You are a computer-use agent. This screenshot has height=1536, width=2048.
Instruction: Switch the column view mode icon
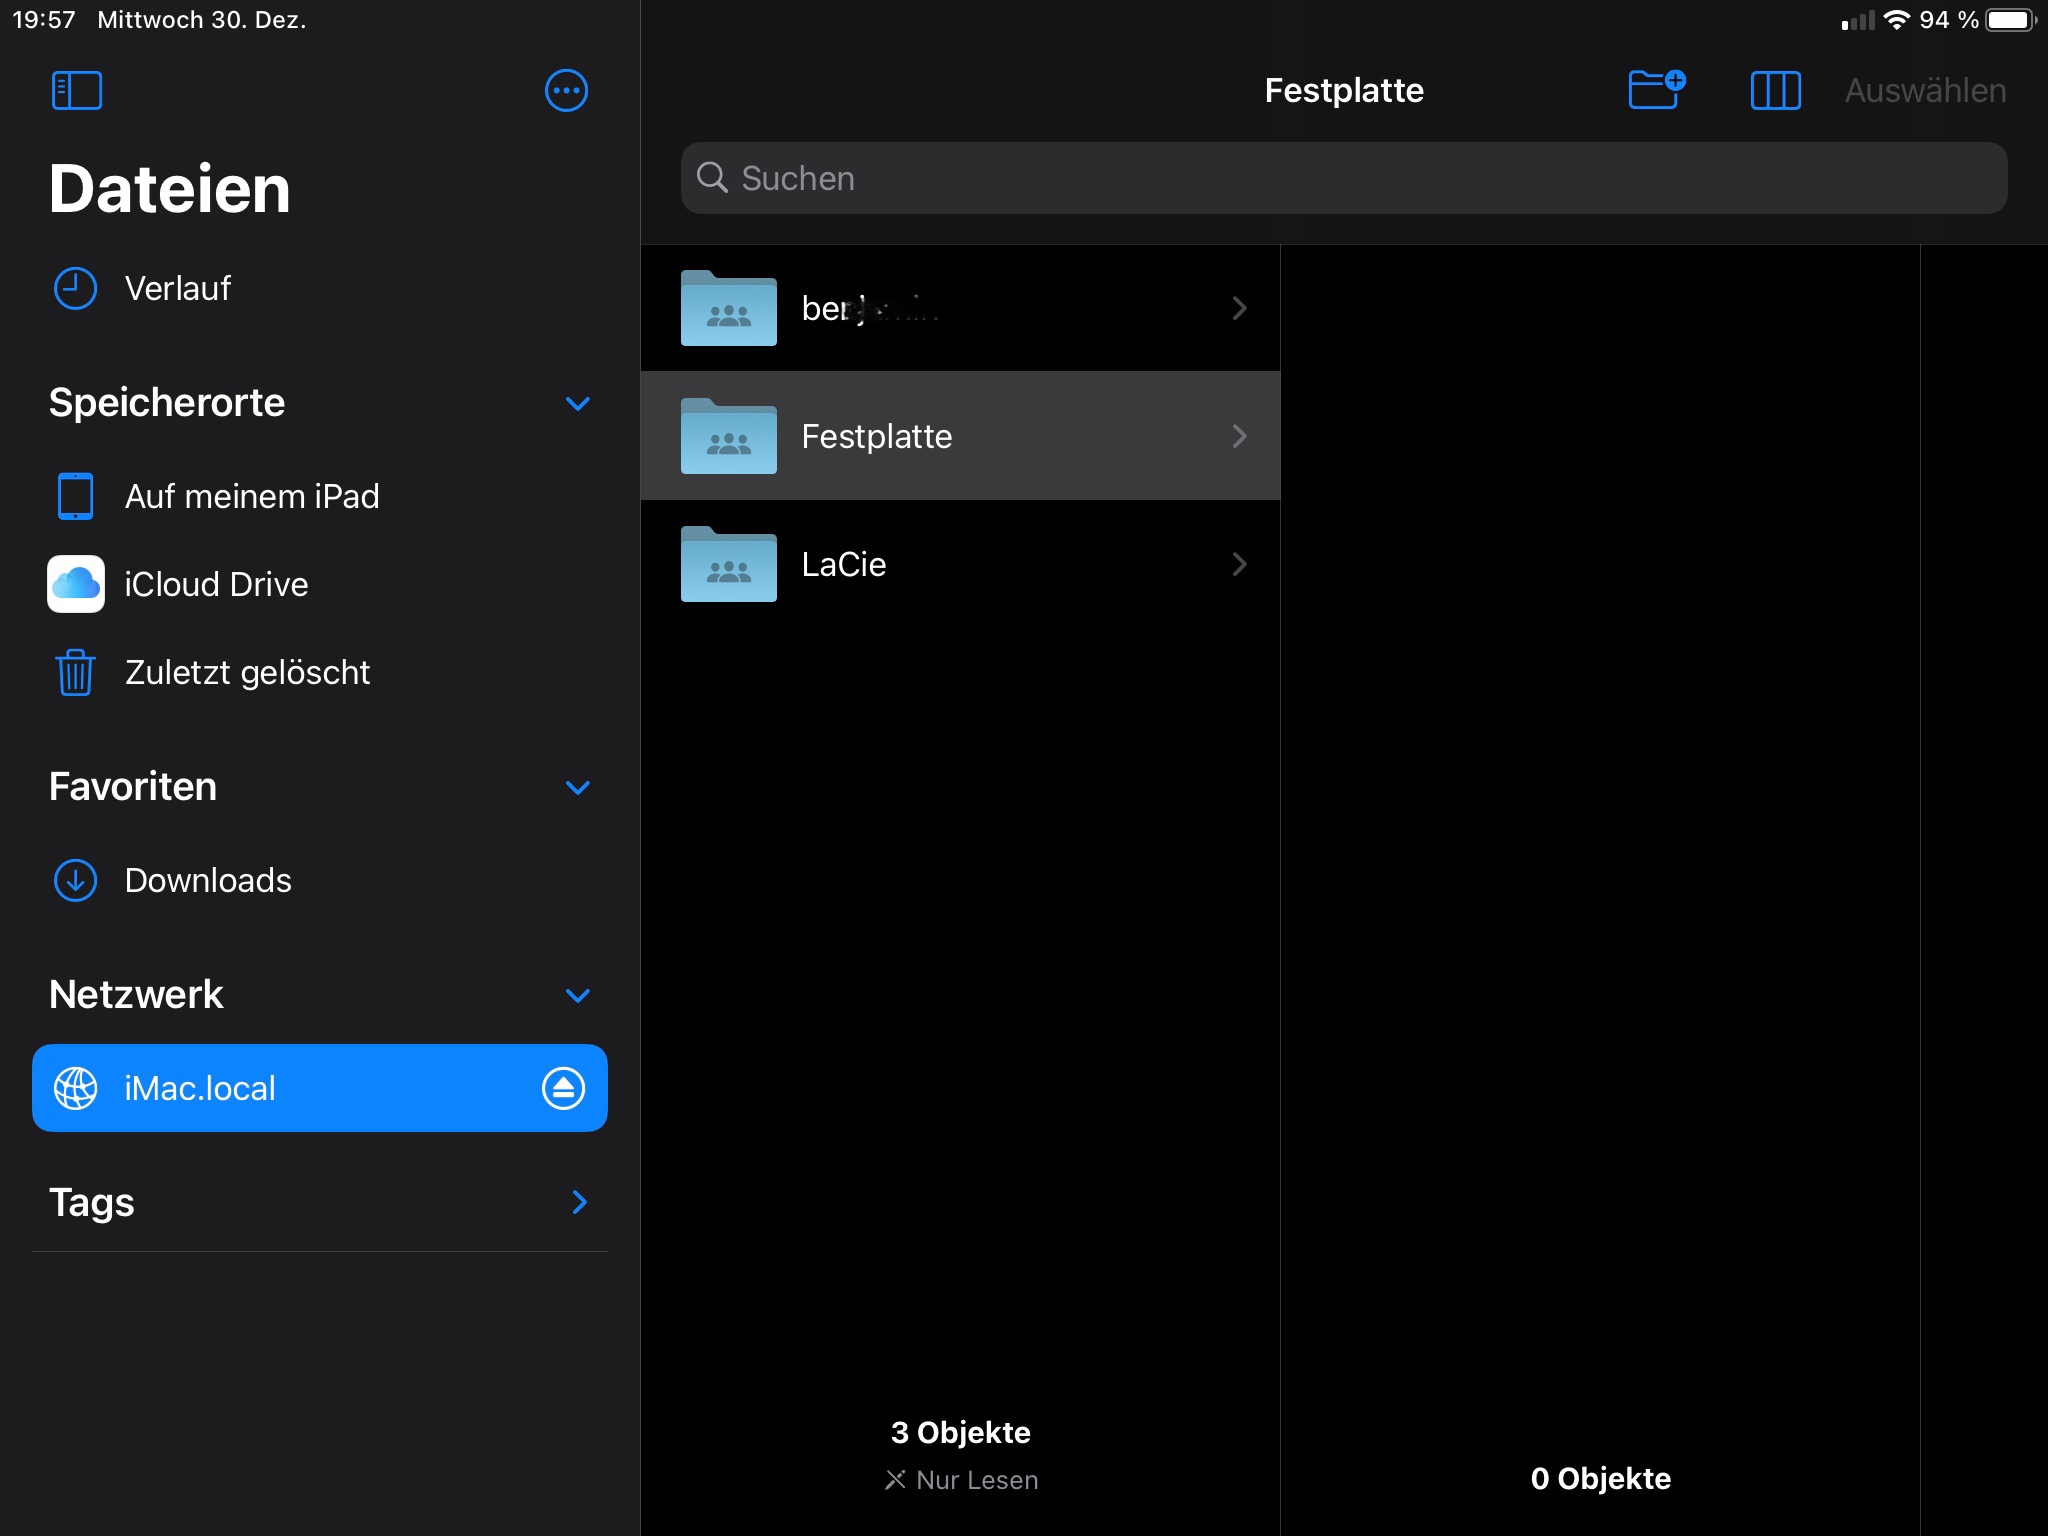(1775, 91)
